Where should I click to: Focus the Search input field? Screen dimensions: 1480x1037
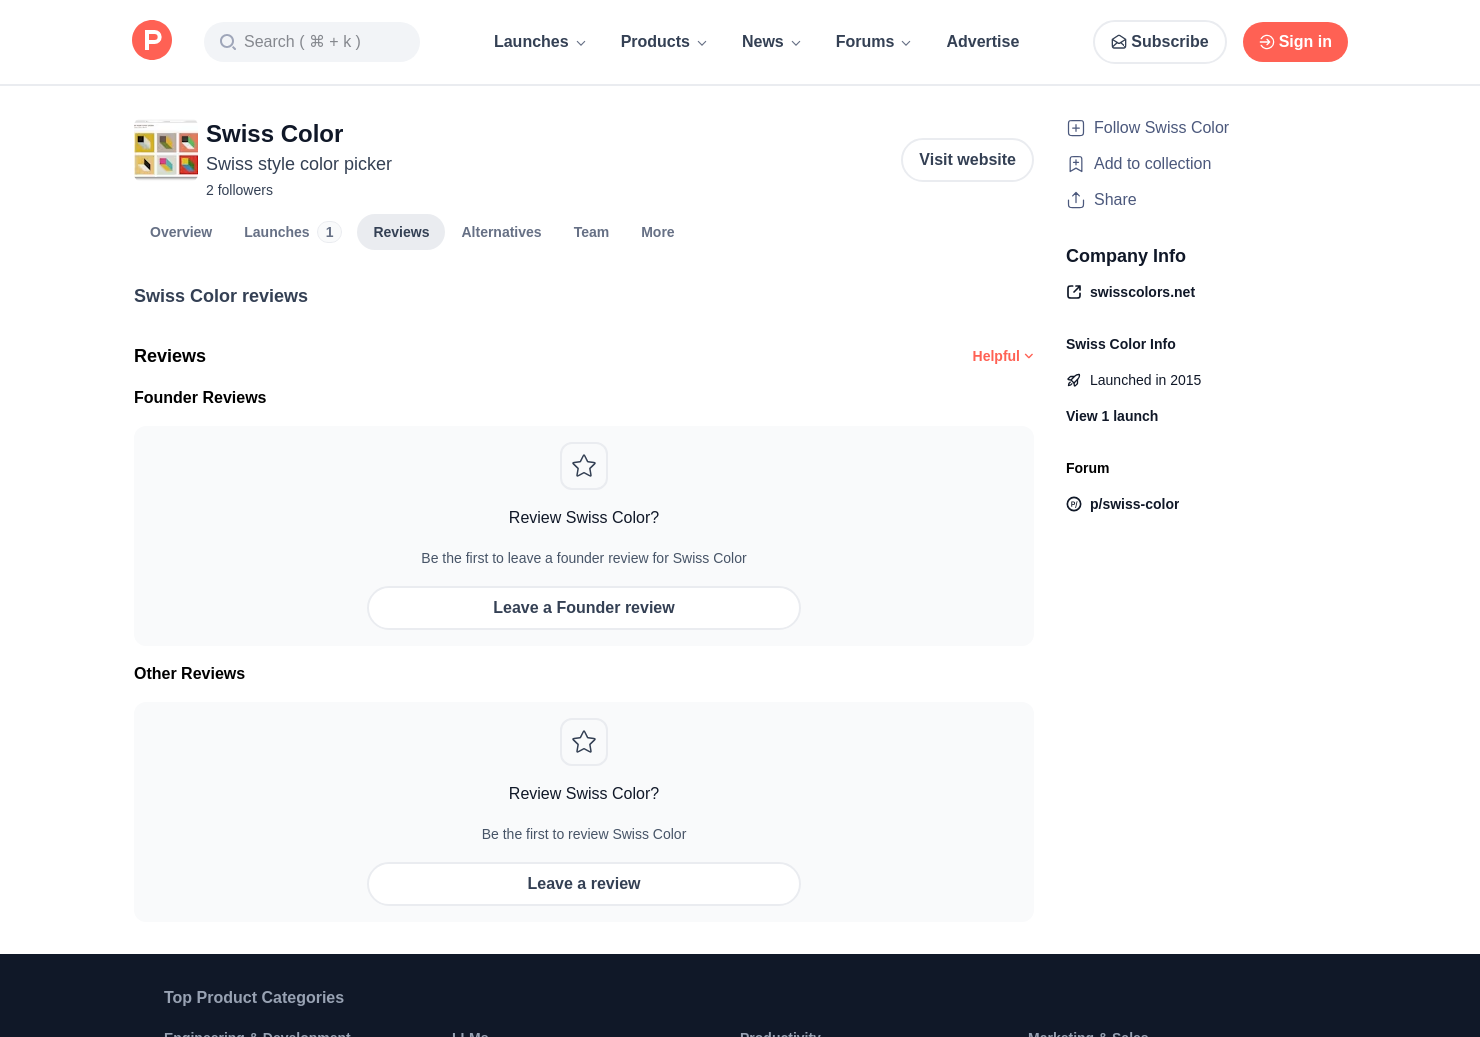coord(312,42)
